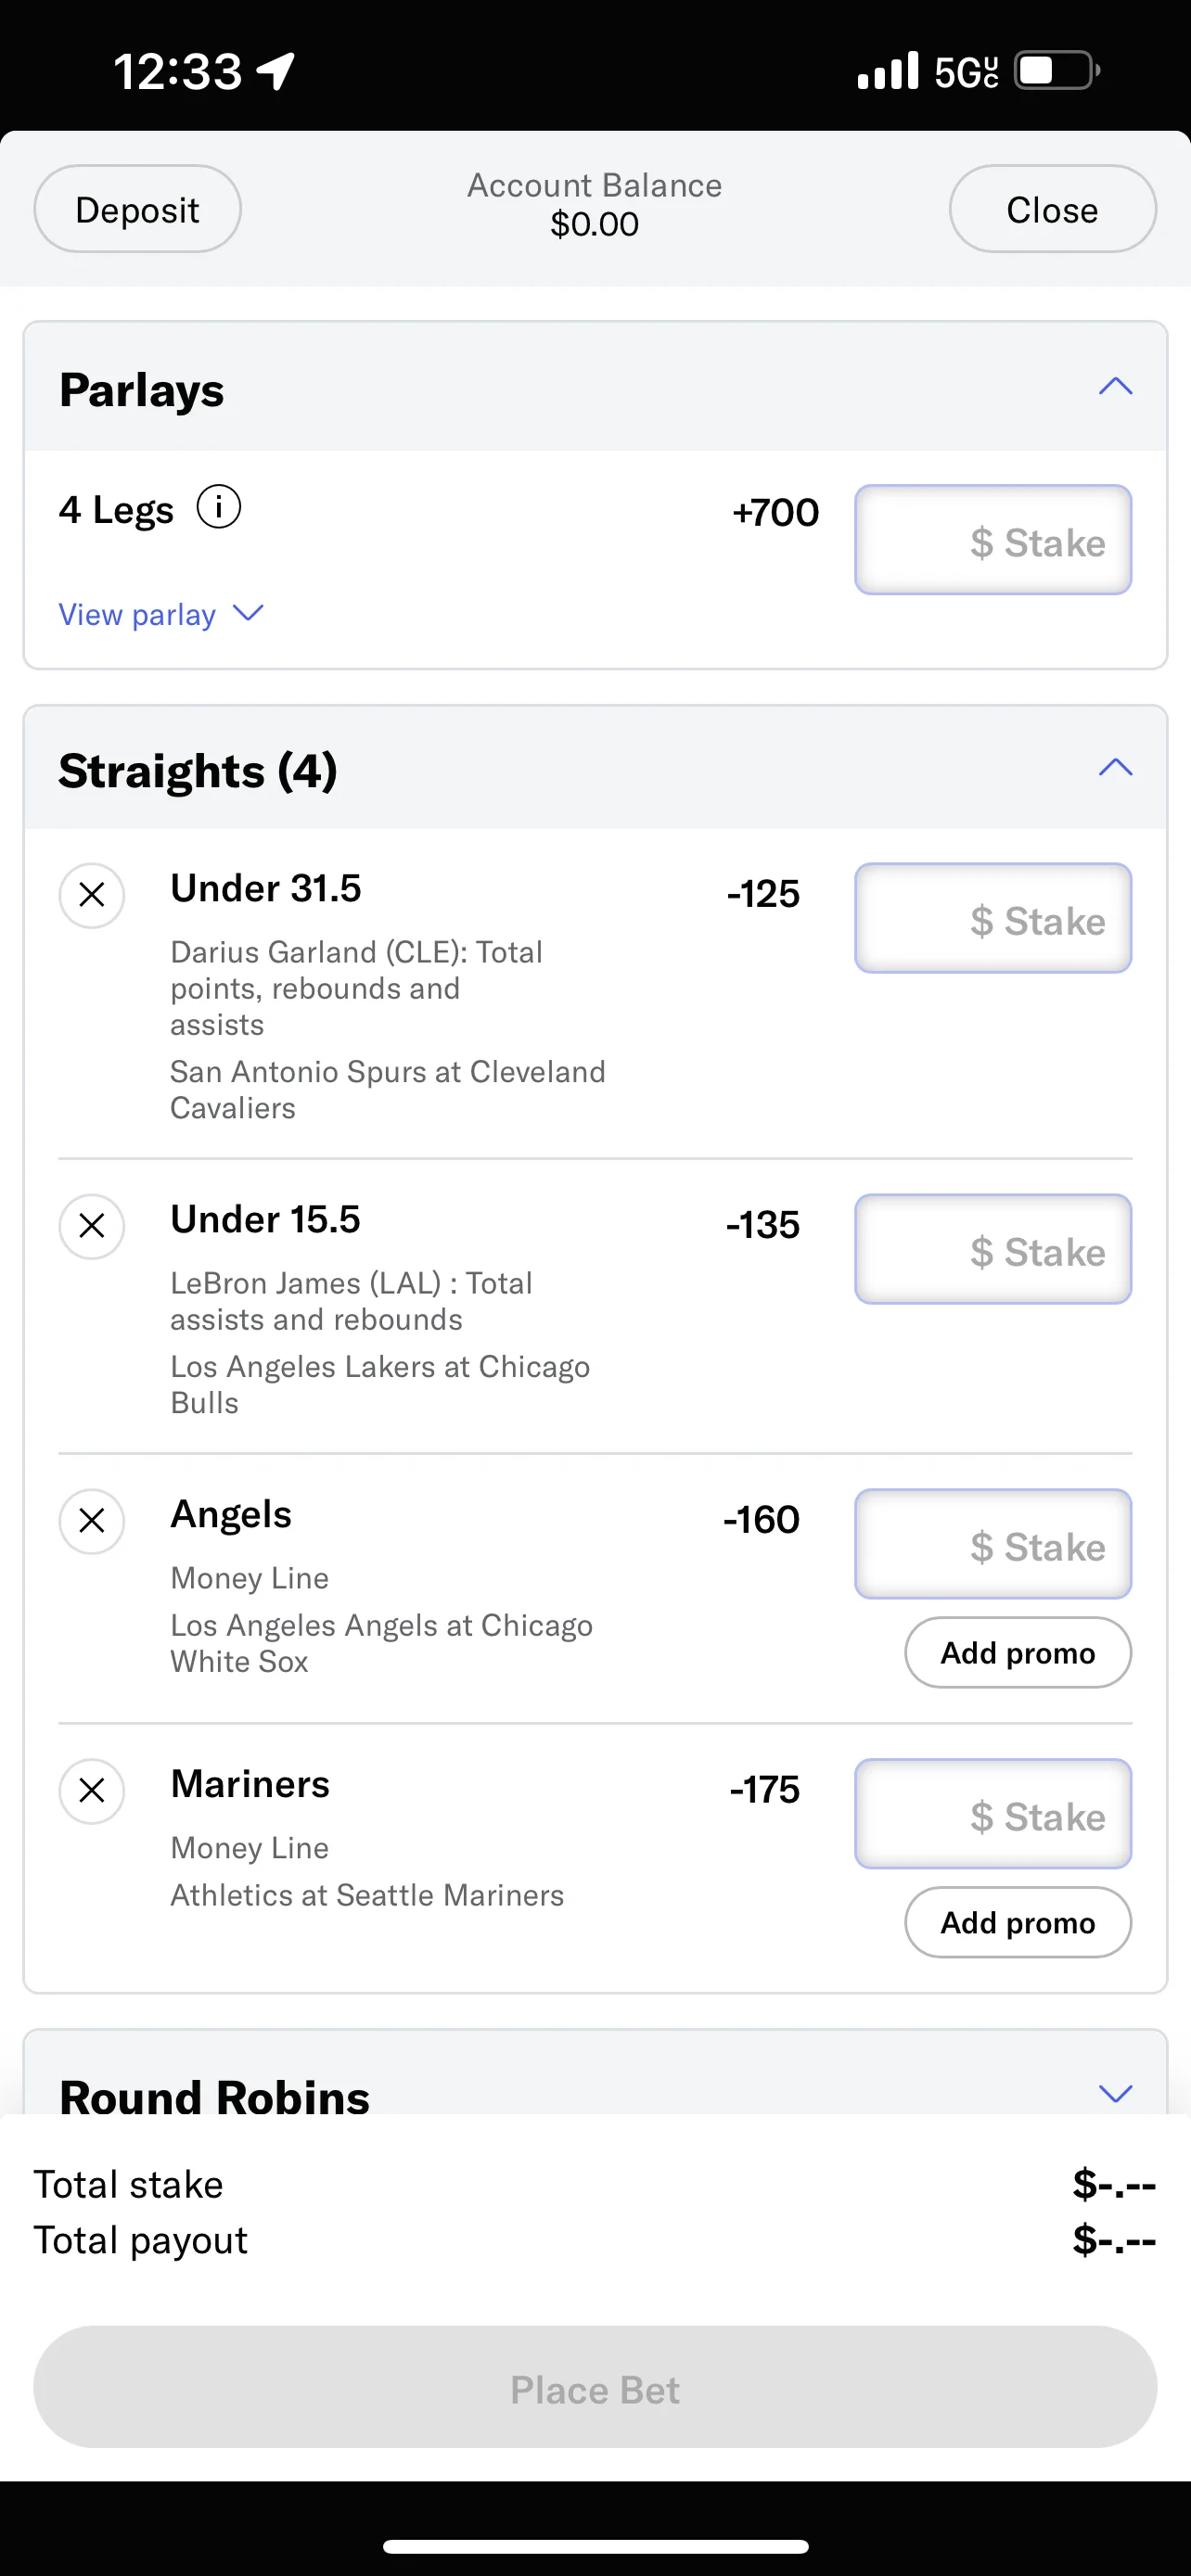Viewport: 1191px width, 2576px height.
Task: Tap the battery indicator in the status bar
Action: [1057, 71]
